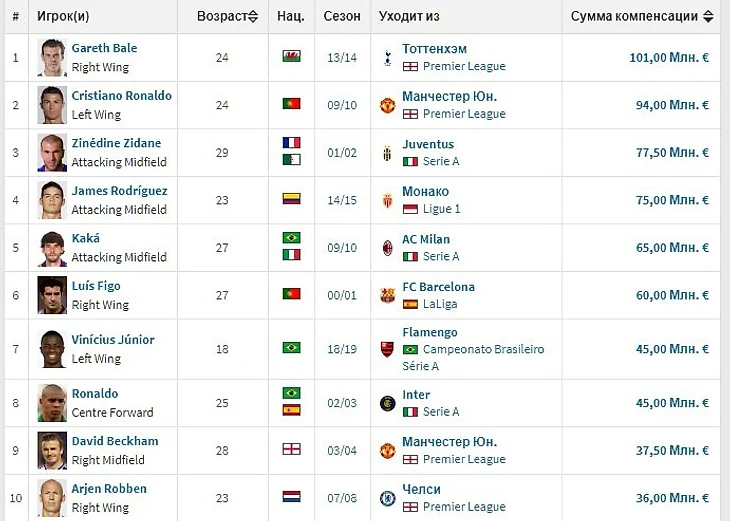This screenshot has width=730, height=521.
Task: Click the Juventus club crest icon
Action: point(387,153)
